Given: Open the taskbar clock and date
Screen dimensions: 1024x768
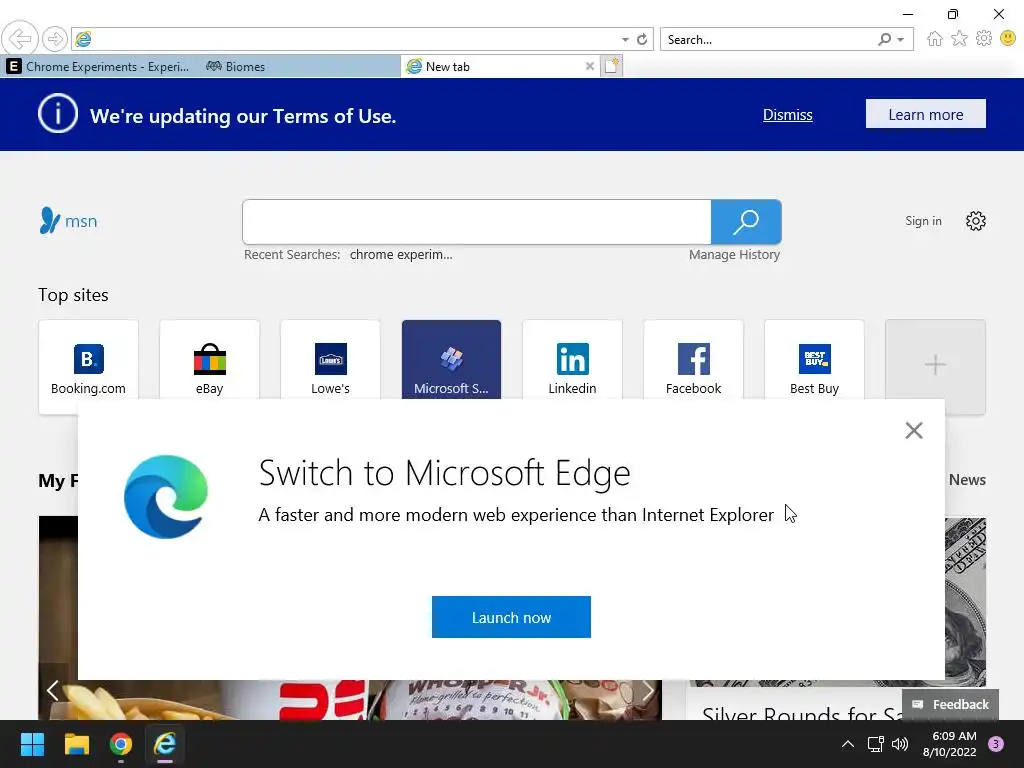Looking at the screenshot, I should coord(950,744).
